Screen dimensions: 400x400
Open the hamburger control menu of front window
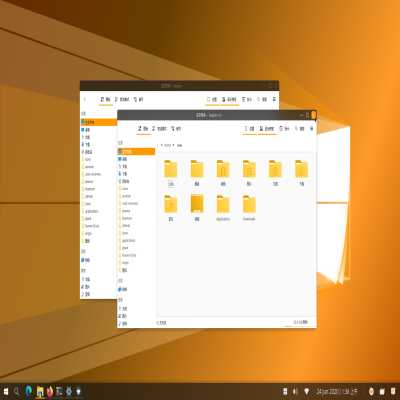[312, 129]
